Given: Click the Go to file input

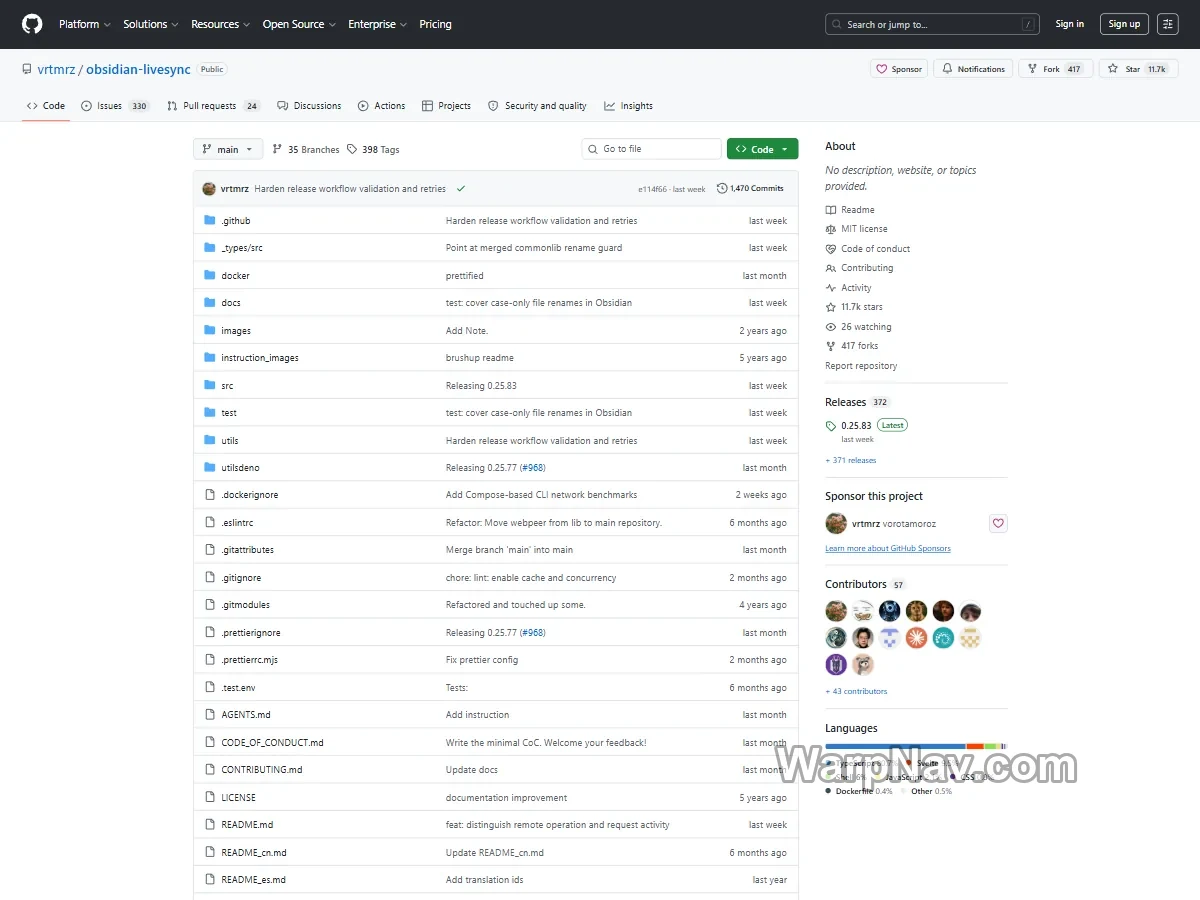Looking at the screenshot, I should coord(651,149).
